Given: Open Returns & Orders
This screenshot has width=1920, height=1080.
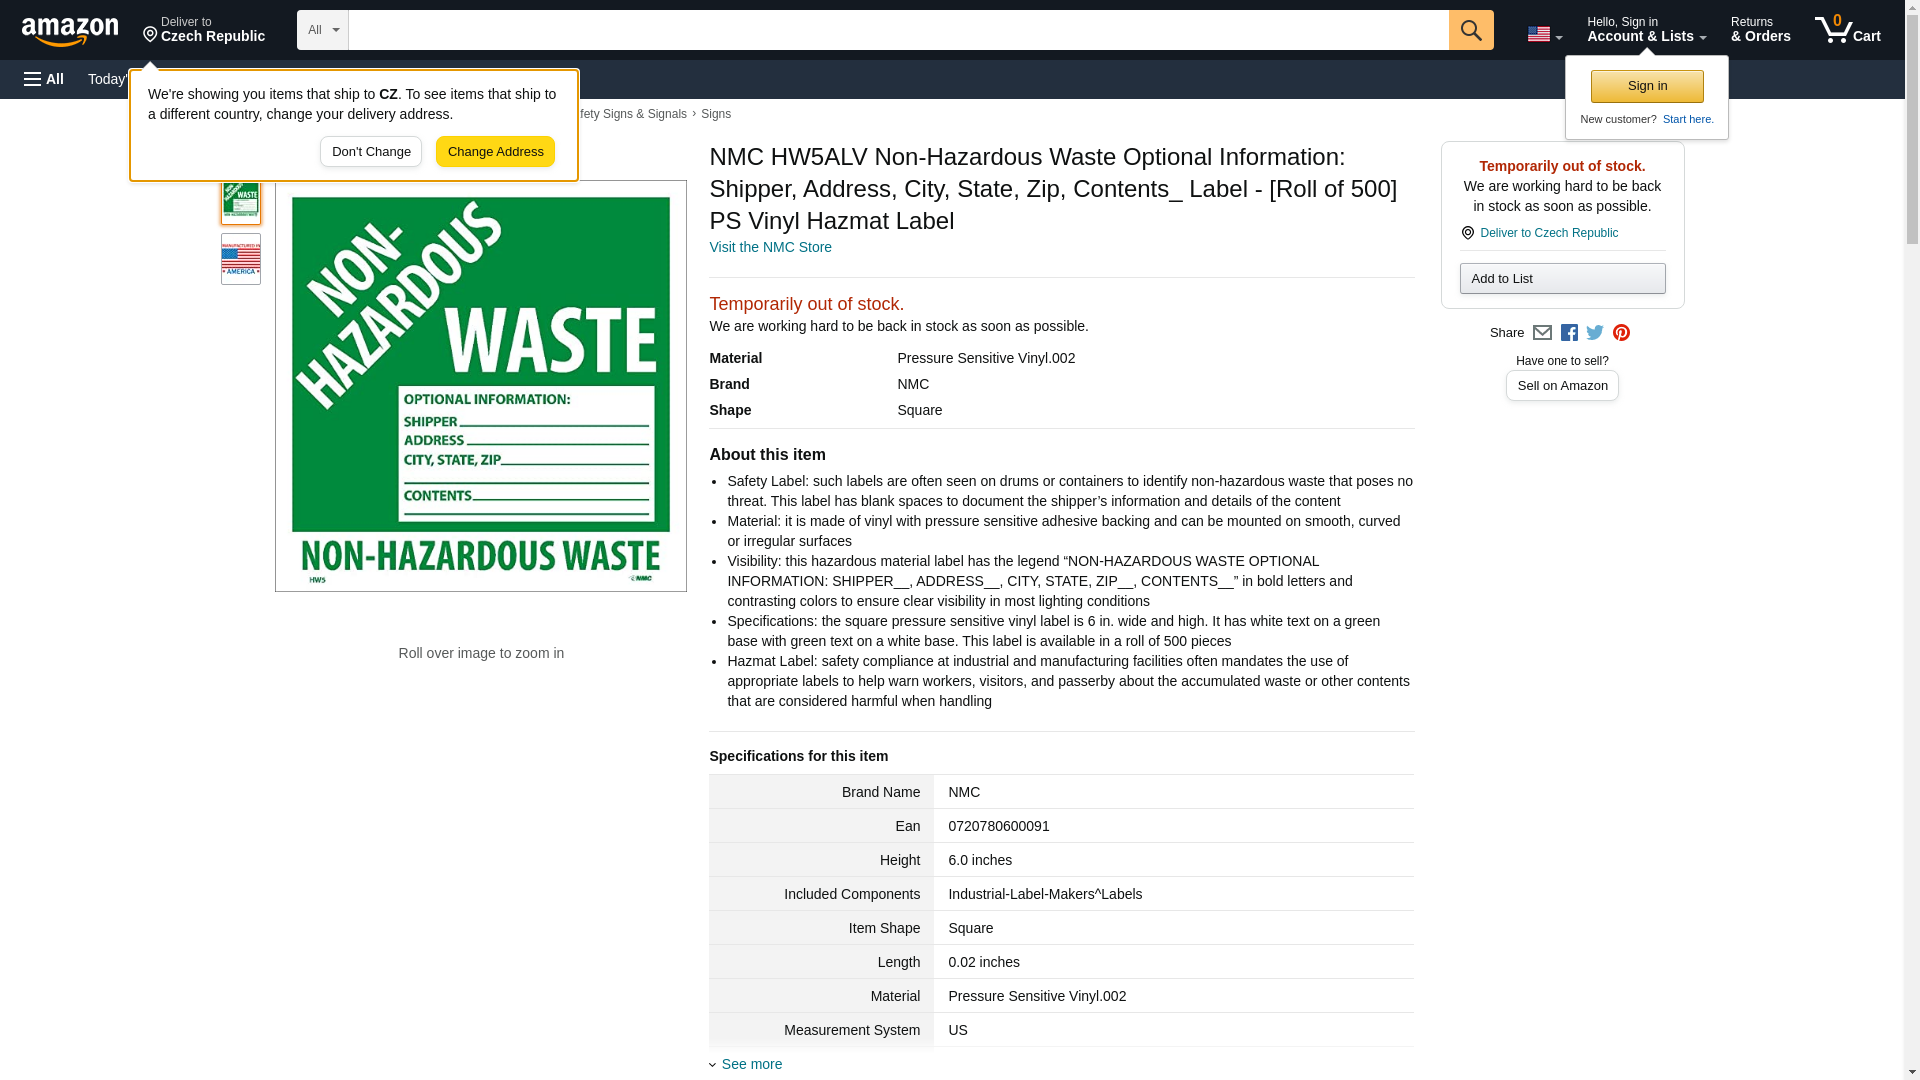Looking at the screenshot, I should 1760,30.
